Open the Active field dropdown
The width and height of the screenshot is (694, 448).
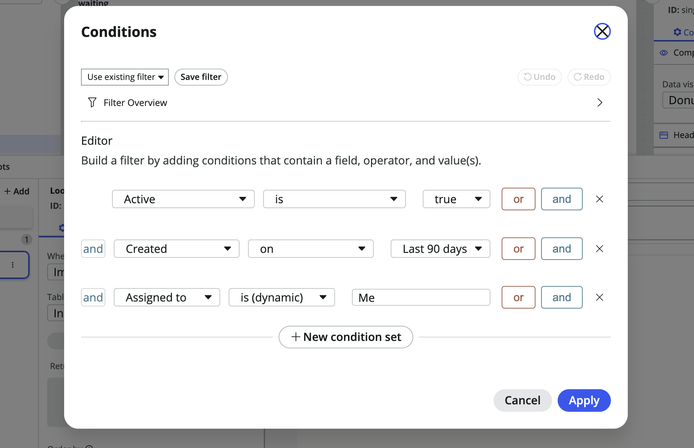pyautogui.click(x=183, y=199)
